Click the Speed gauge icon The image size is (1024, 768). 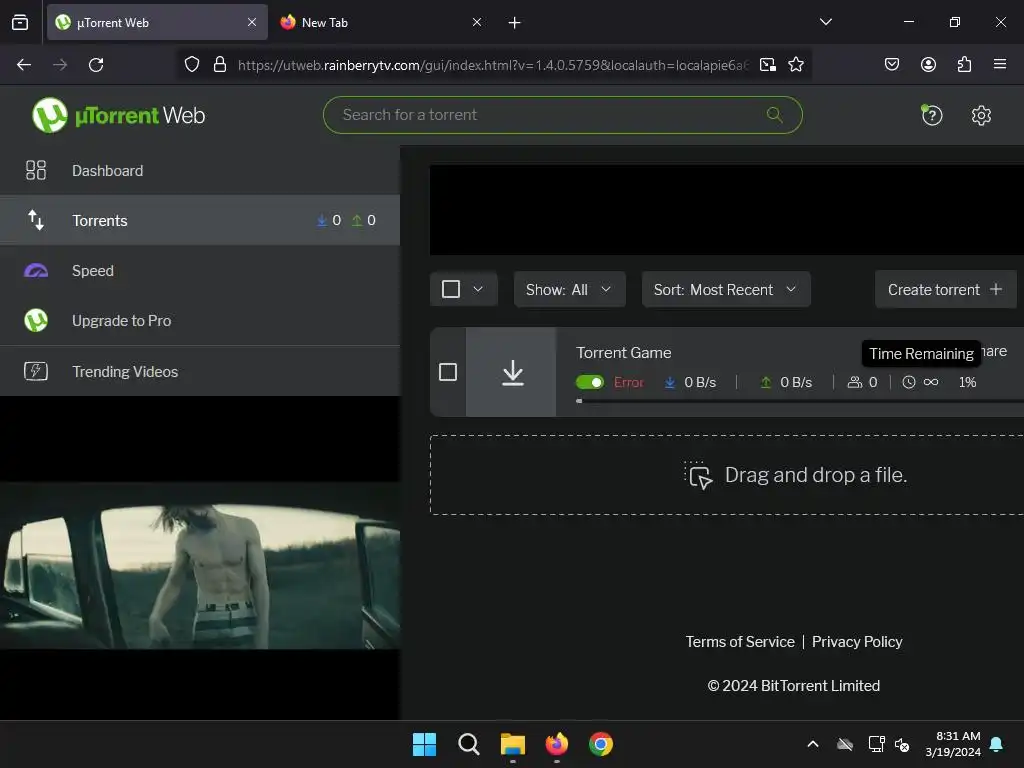[x=36, y=270]
